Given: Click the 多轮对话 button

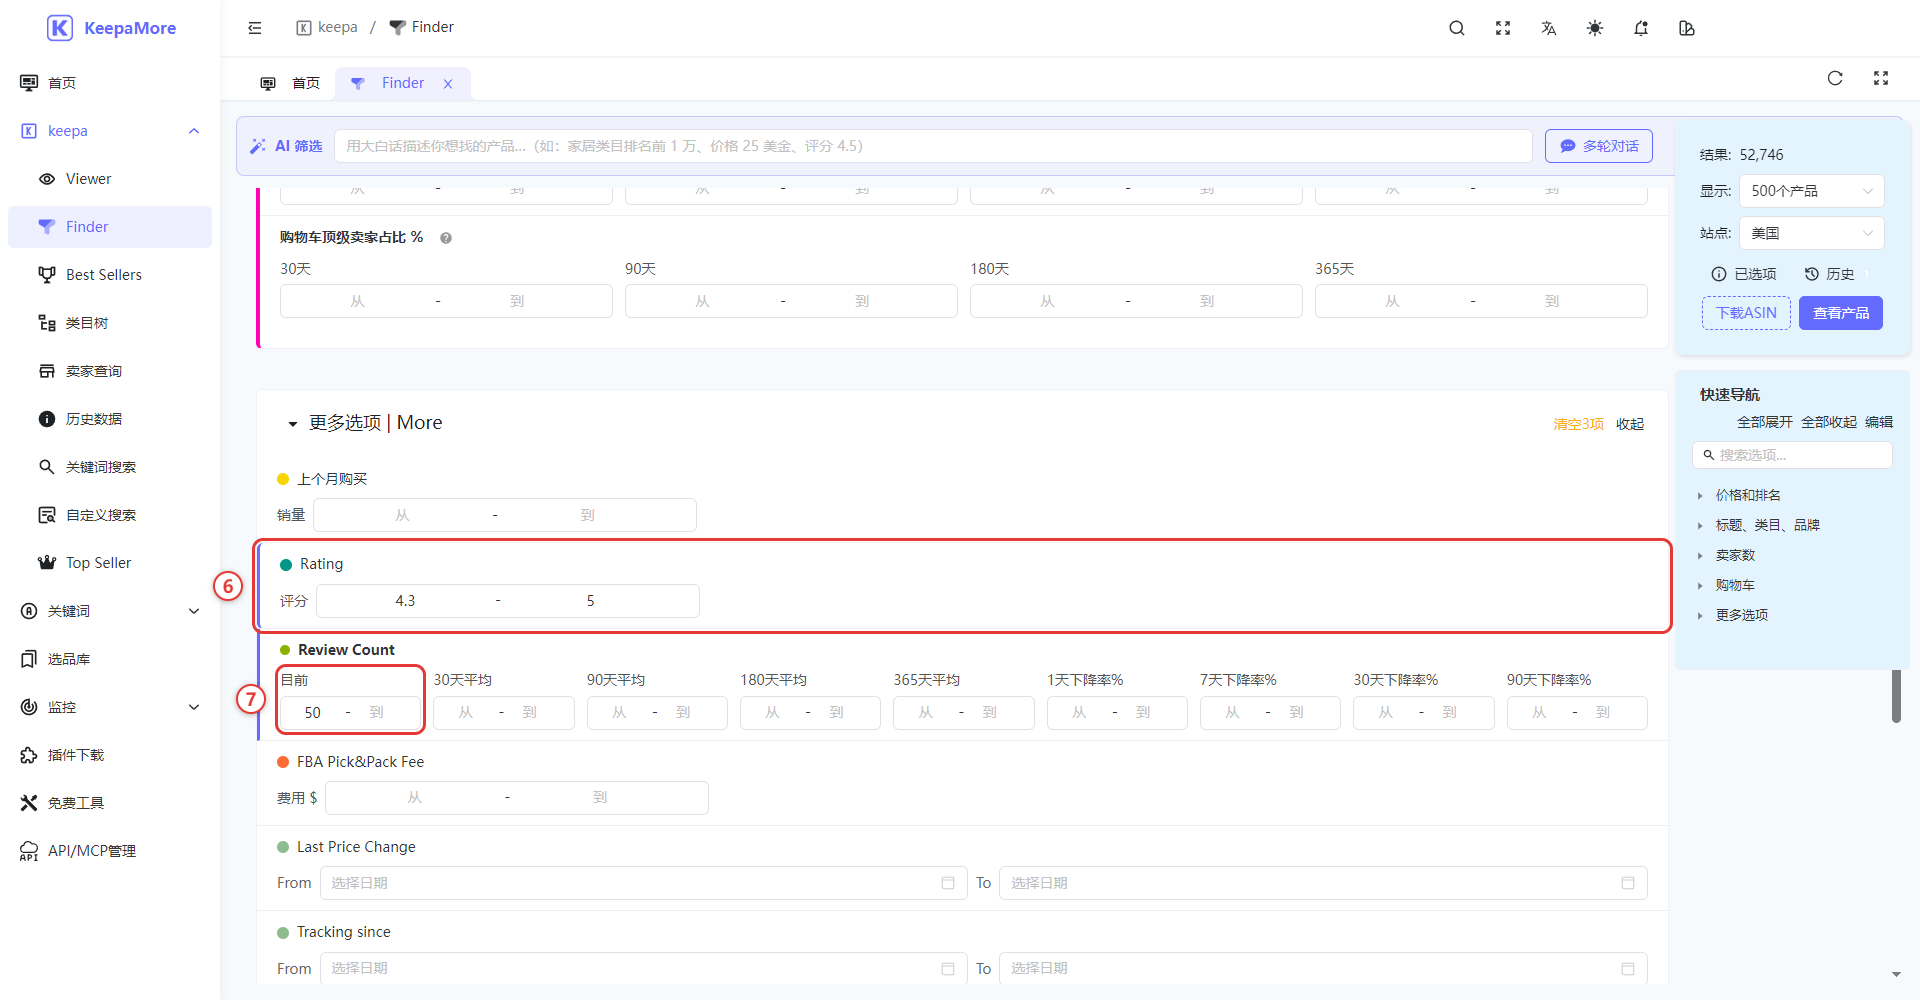Looking at the screenshot, I should [x=1598, y=146].
